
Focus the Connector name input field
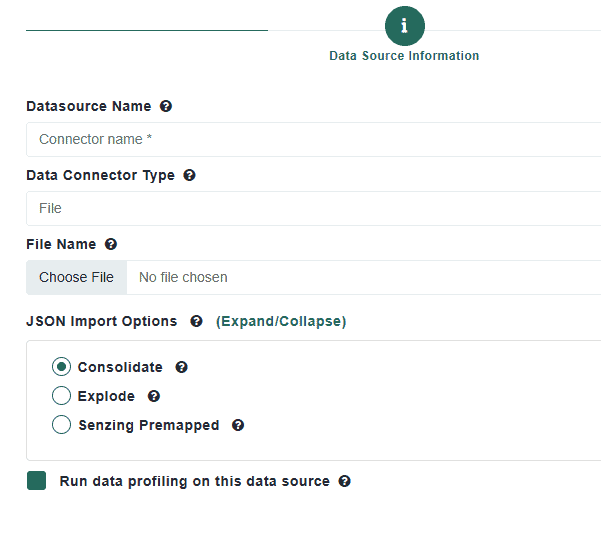coord(314,139)
